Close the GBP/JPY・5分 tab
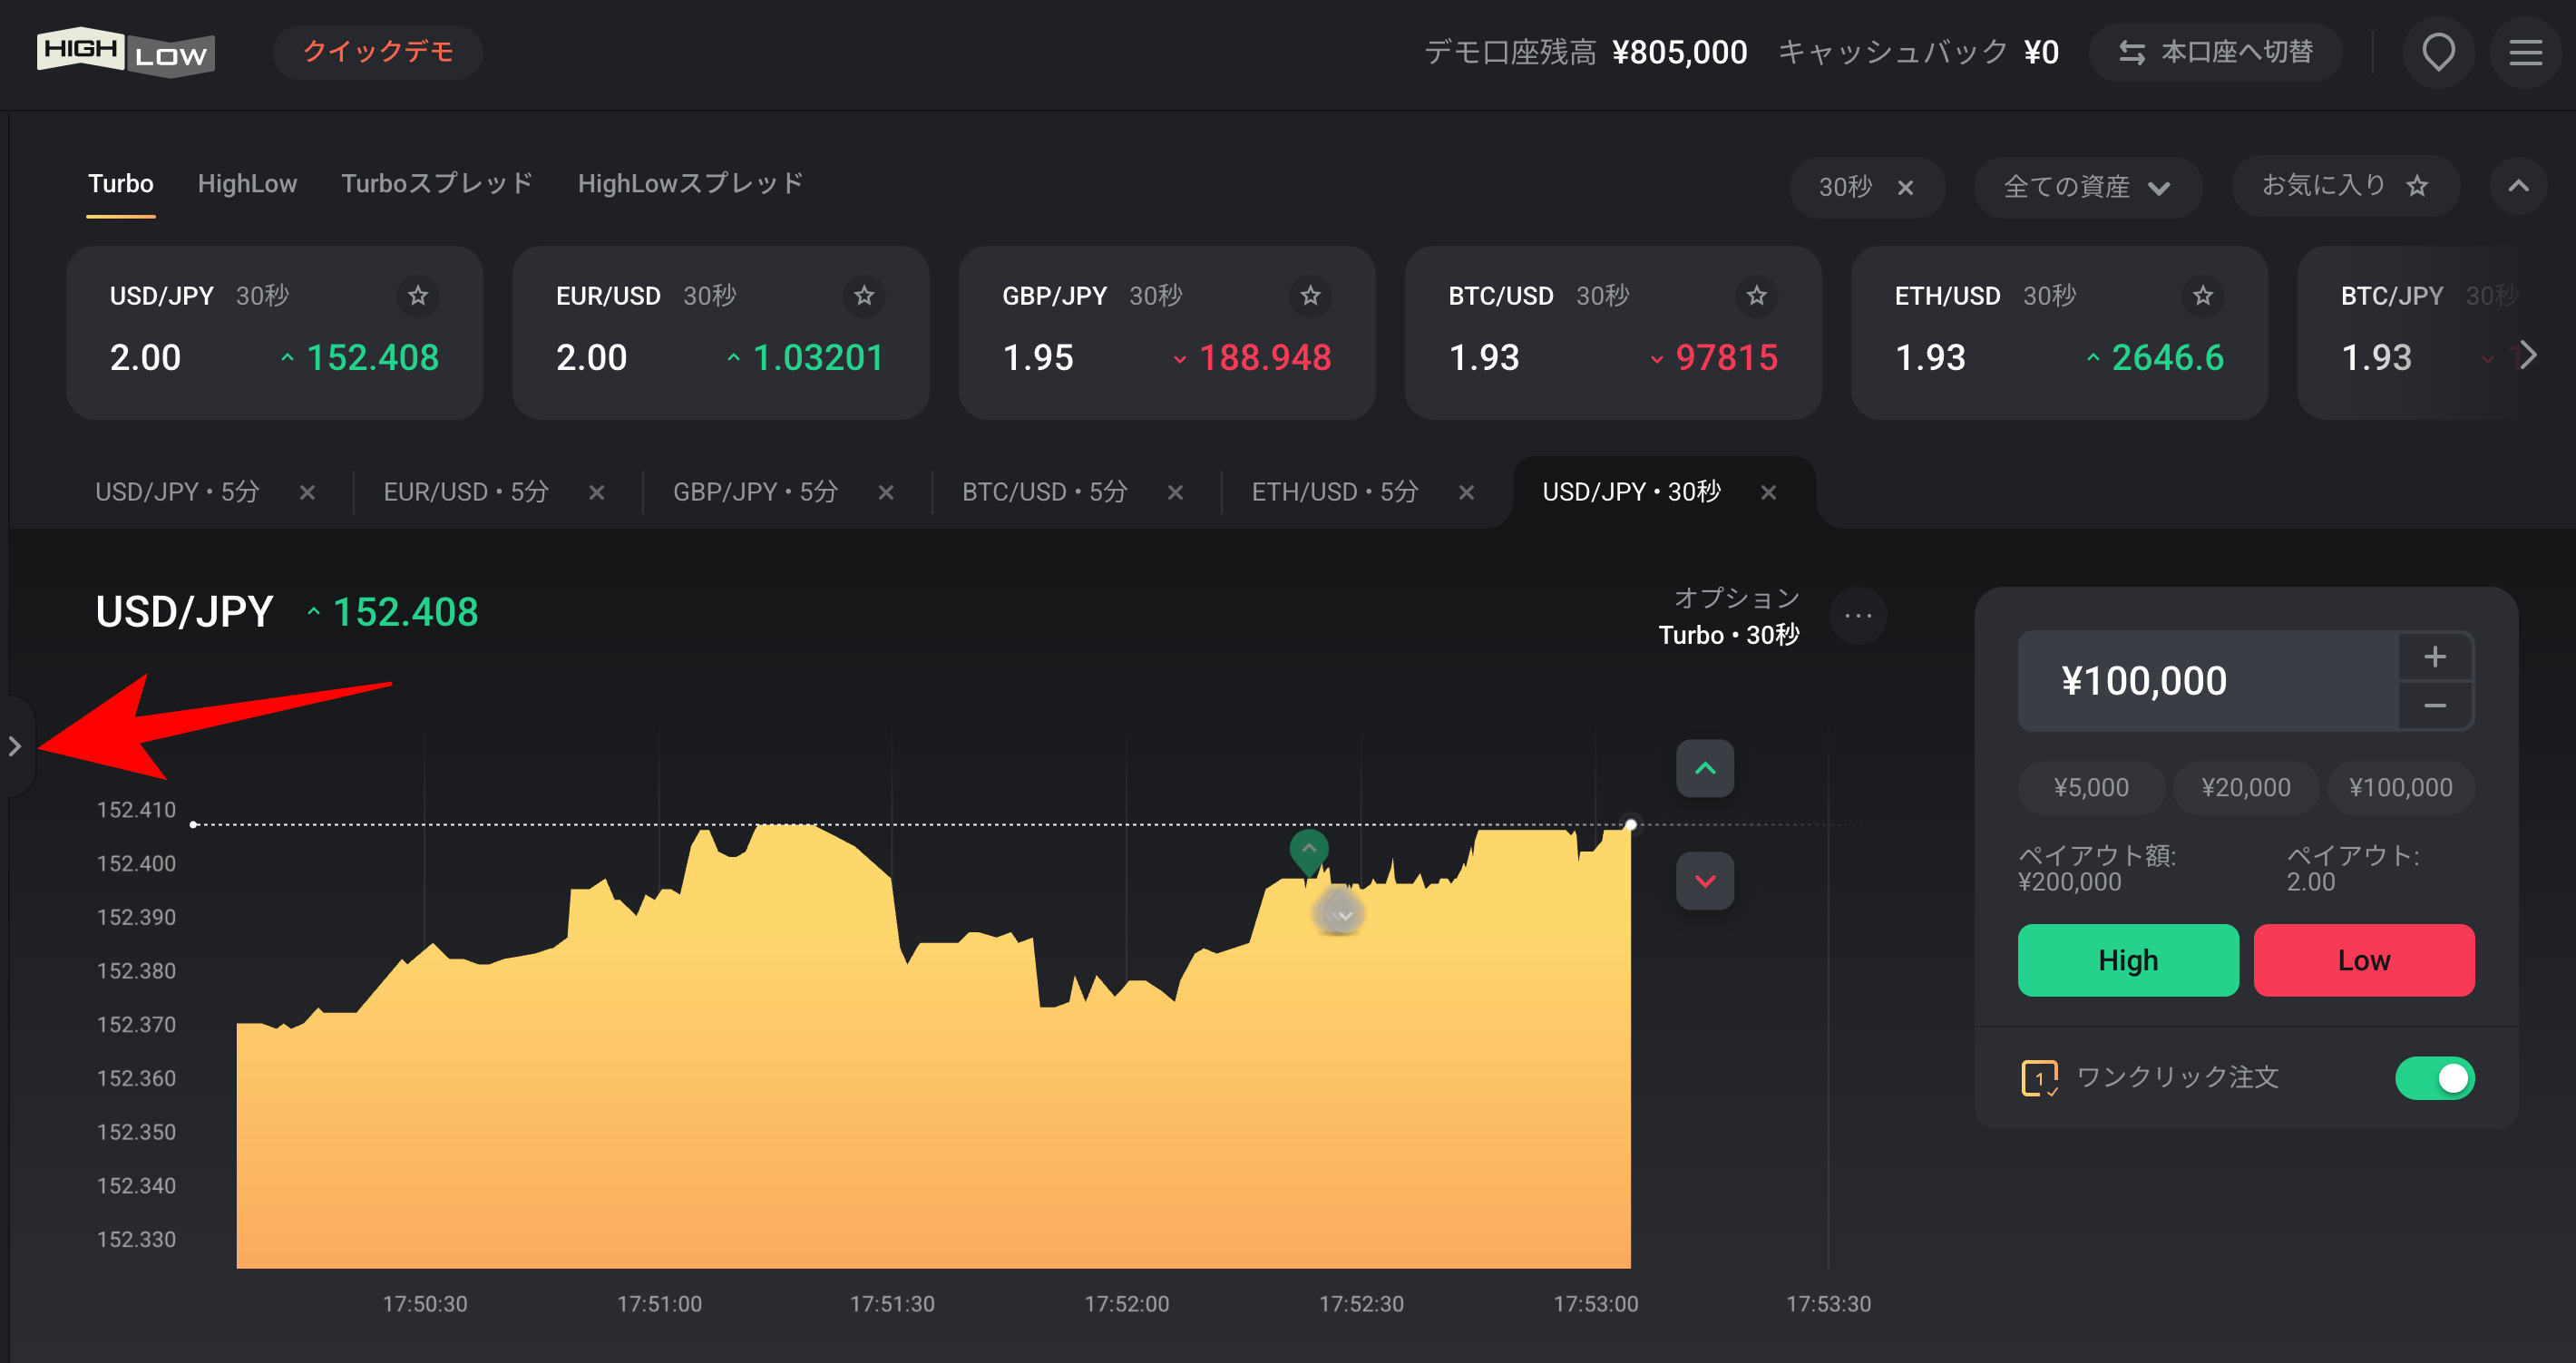 886,493
